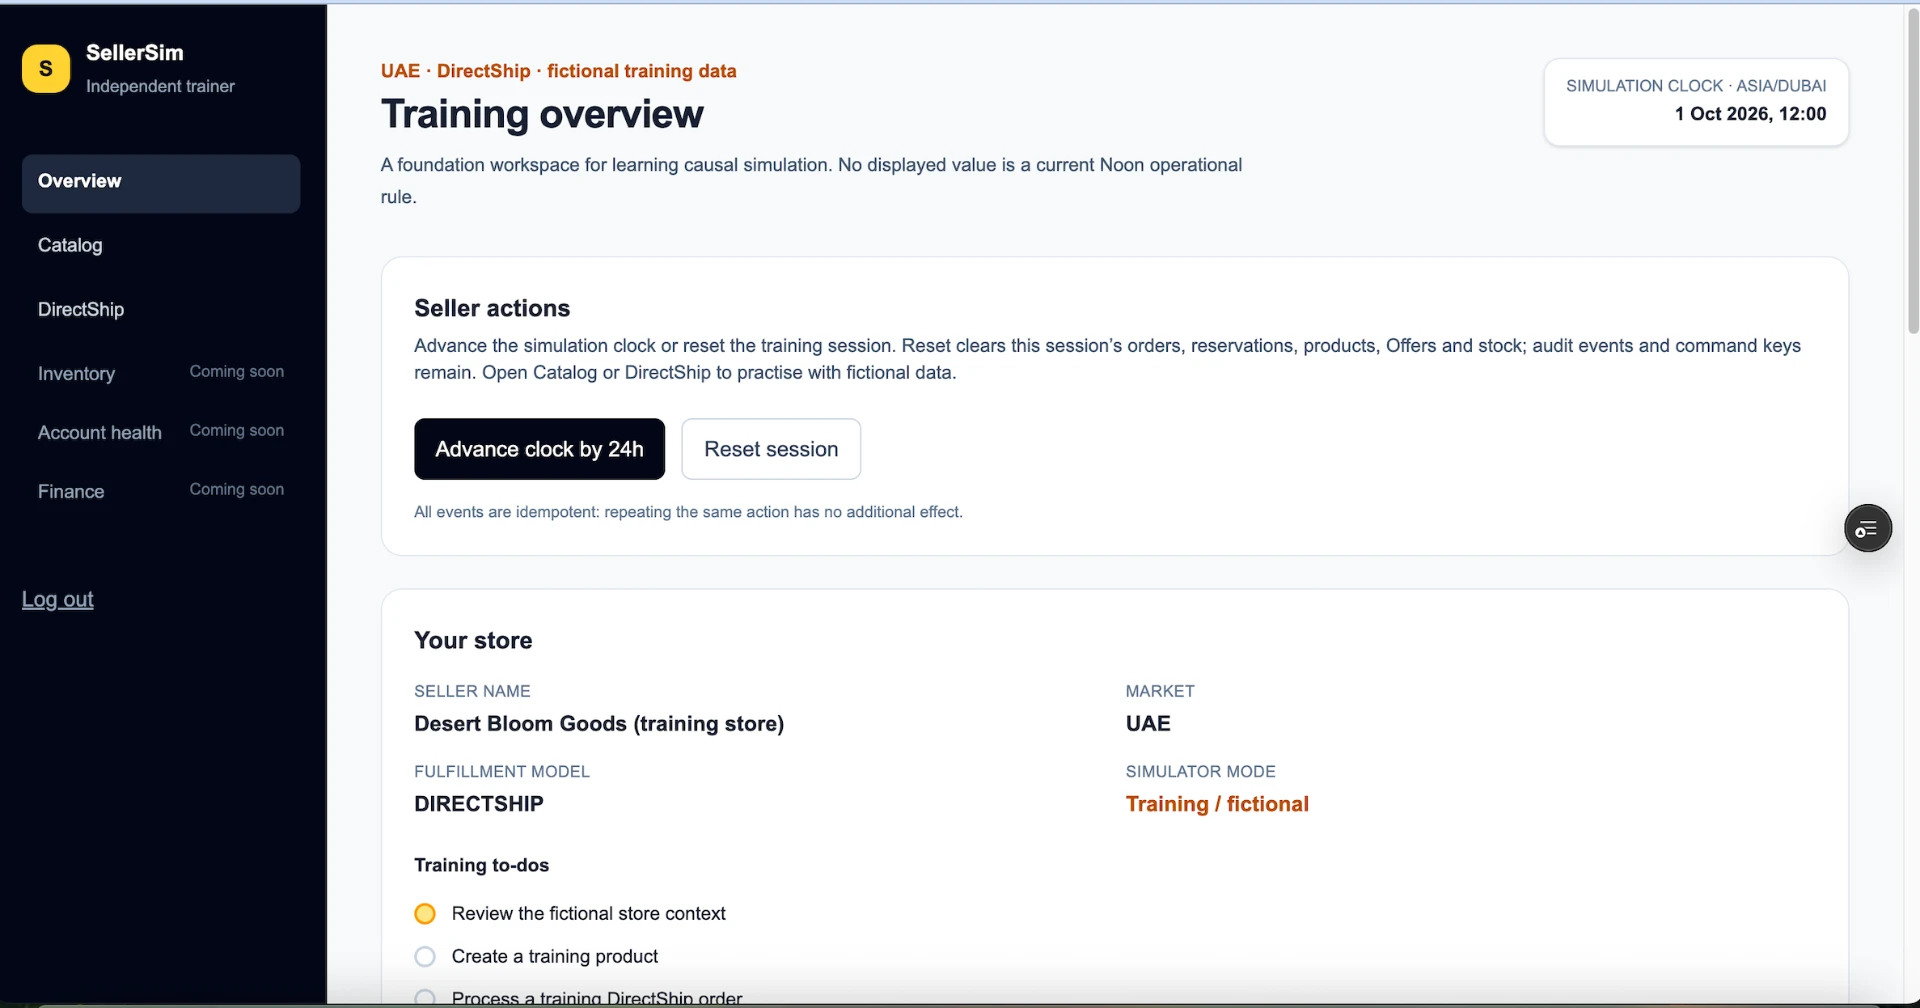Click the Training overview heading

542,114
